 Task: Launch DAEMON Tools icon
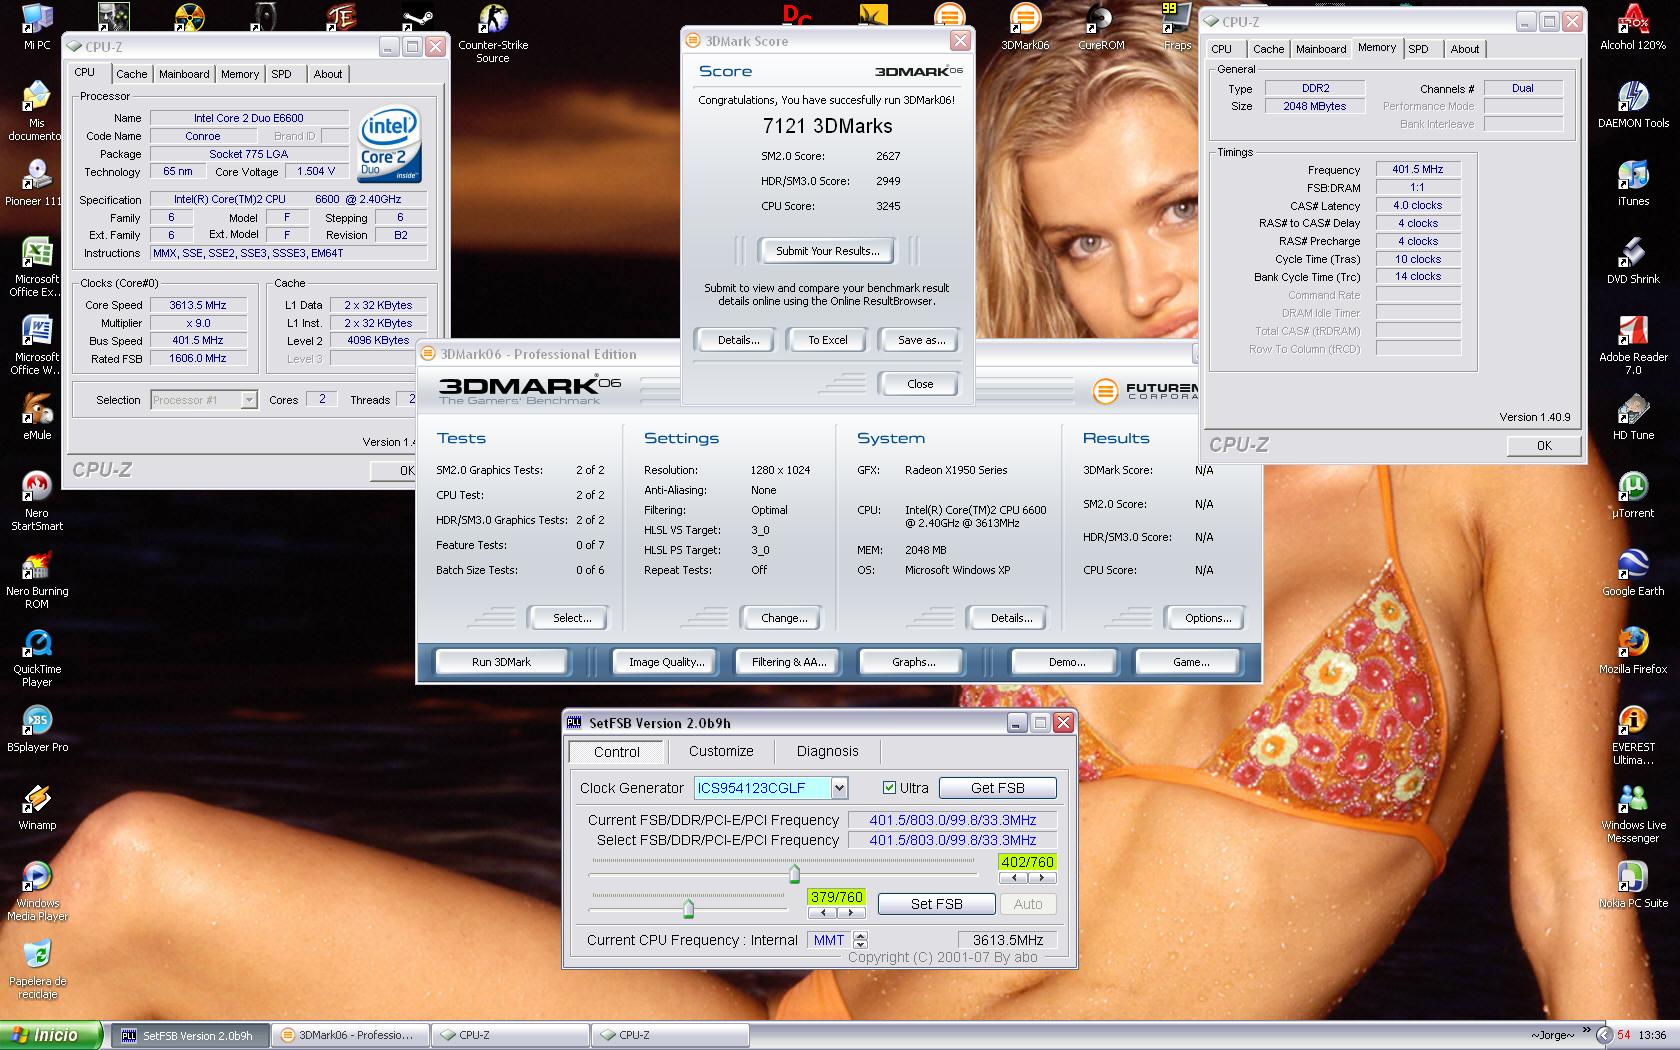pyautogui.click(x=1633, y=104)
